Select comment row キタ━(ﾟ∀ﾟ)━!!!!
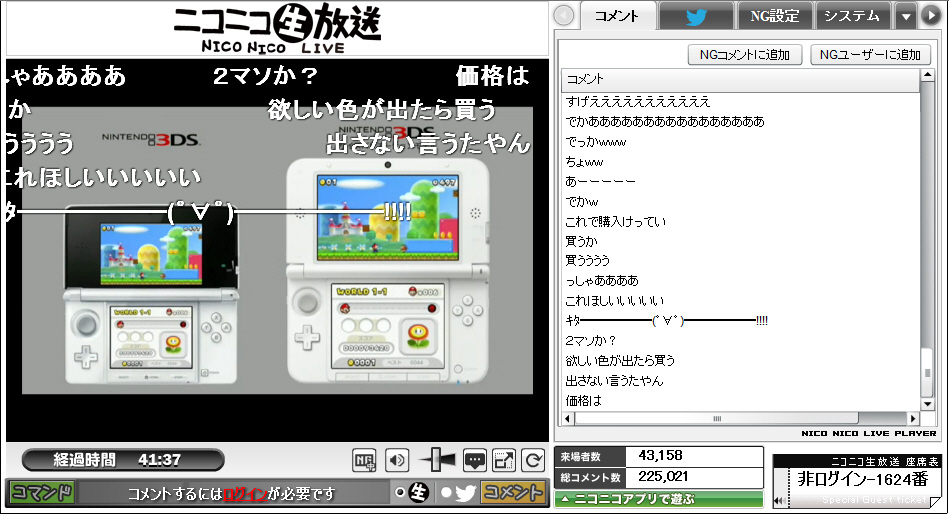Viewport: 949px width, 515px height. click(740, 320)
